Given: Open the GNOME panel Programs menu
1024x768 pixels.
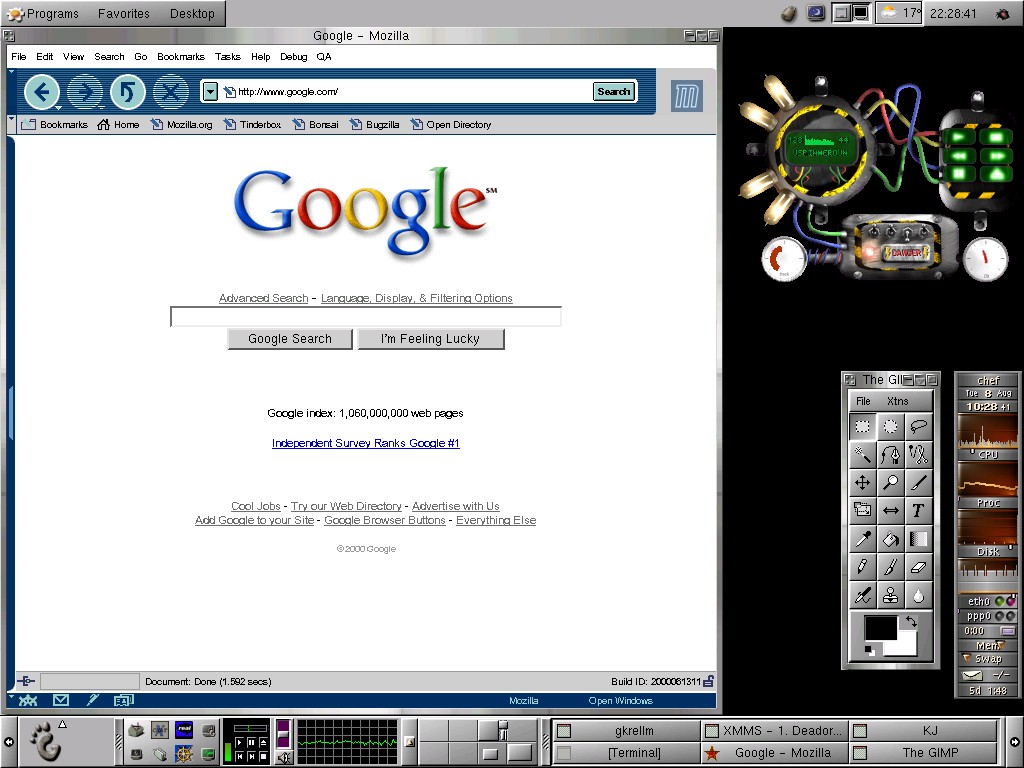Looking at the screenshot, I should tap(43, 14).
